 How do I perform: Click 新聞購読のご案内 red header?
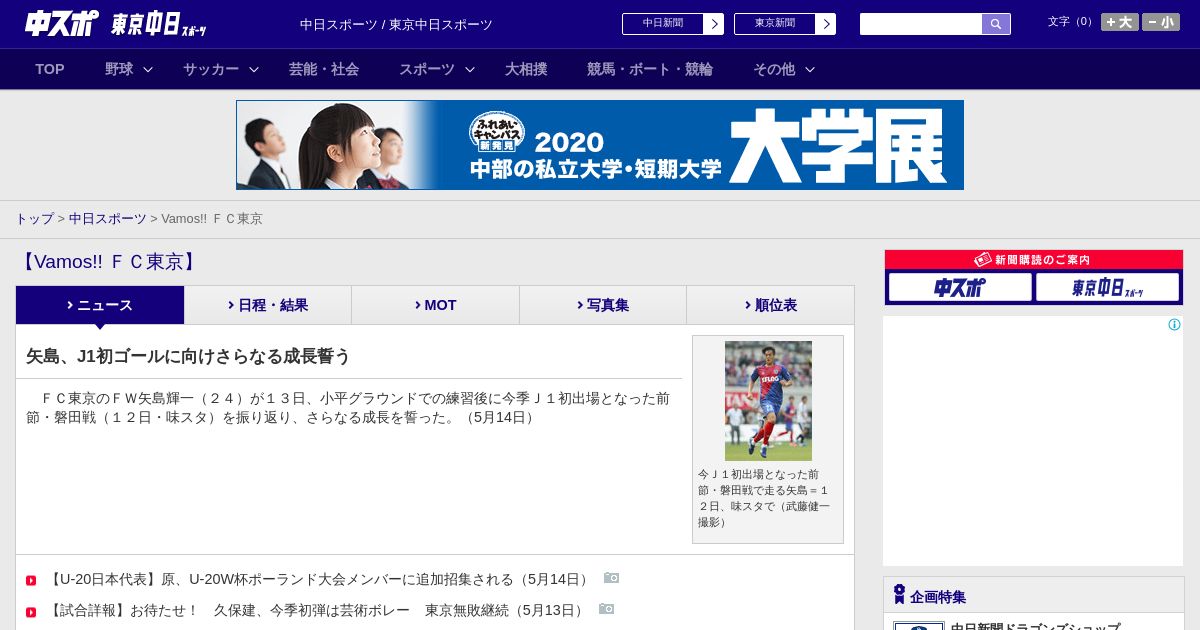(1034, 260)
